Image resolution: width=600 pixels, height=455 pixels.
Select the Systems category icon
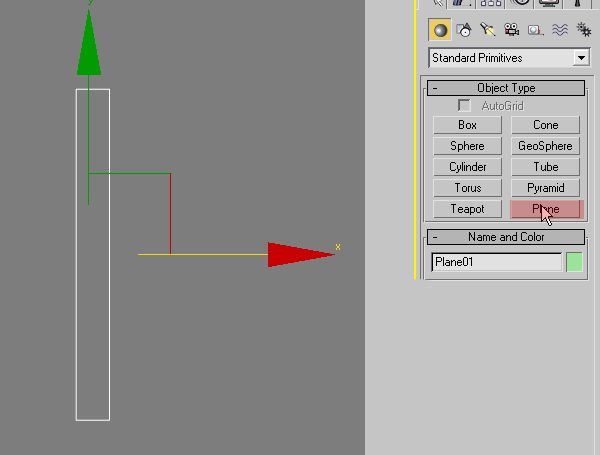(x=581, y=30)
